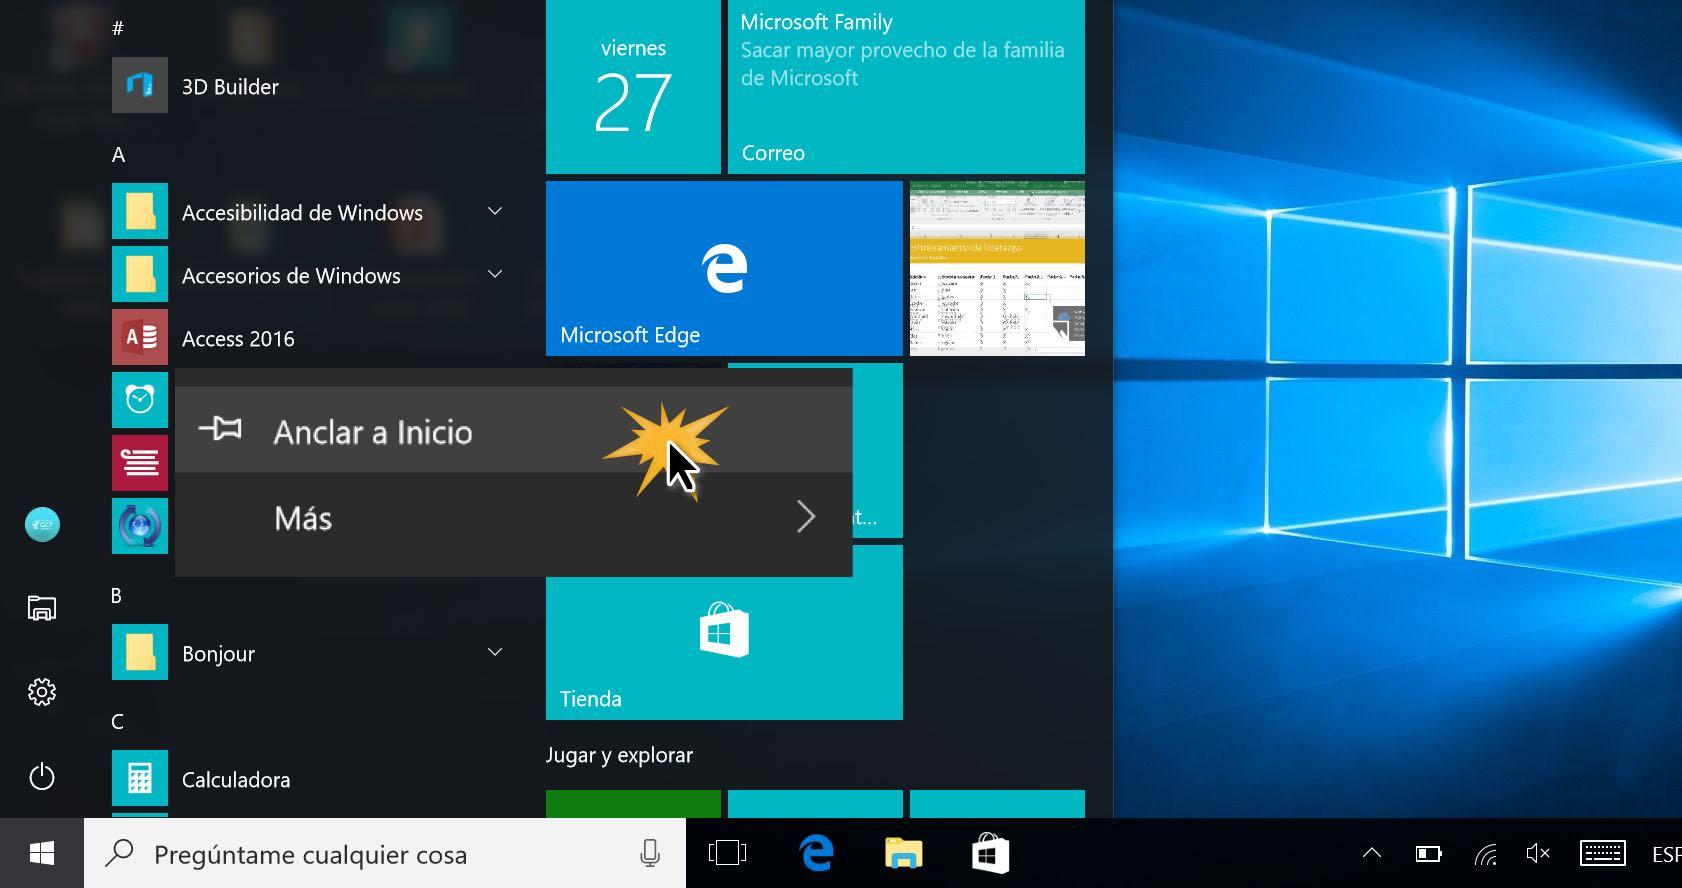
Task: Click the ESP language indicator
Action: (x=1666, y=854)
